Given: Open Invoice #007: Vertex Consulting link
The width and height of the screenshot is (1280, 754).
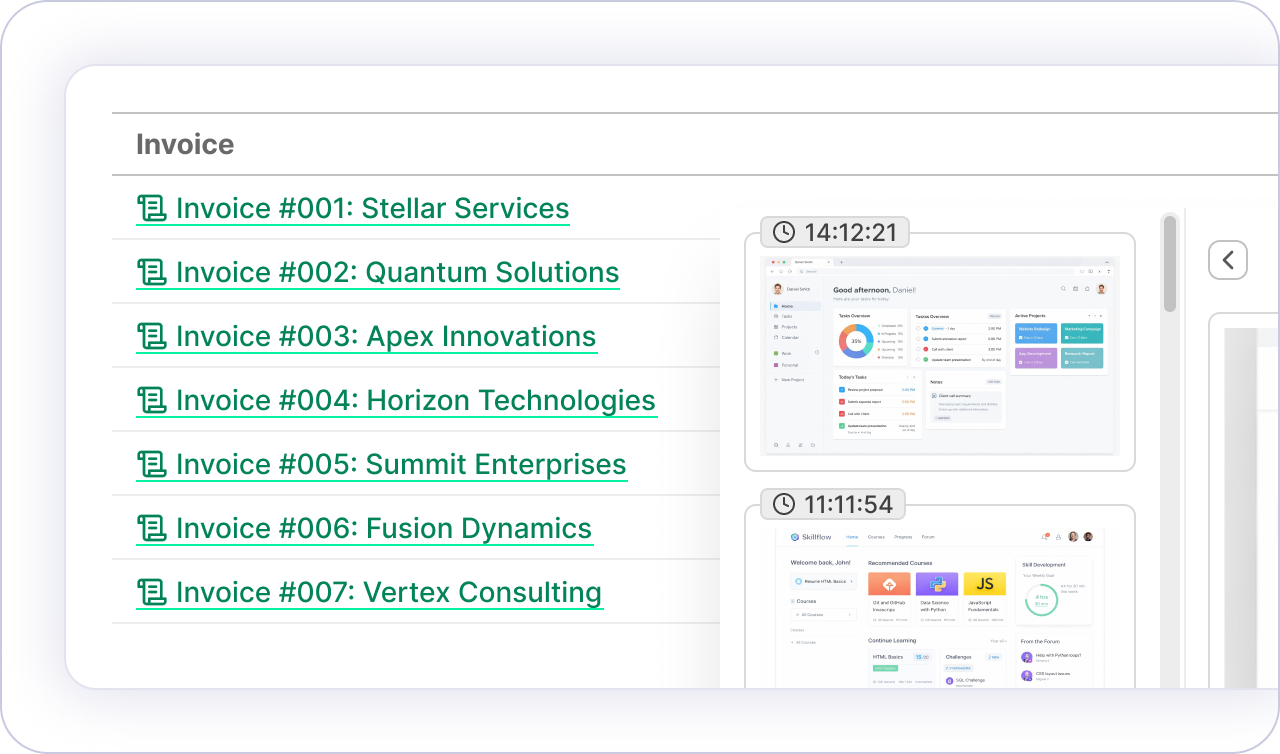Looking at the screenshot, I should tap(388, 592).
